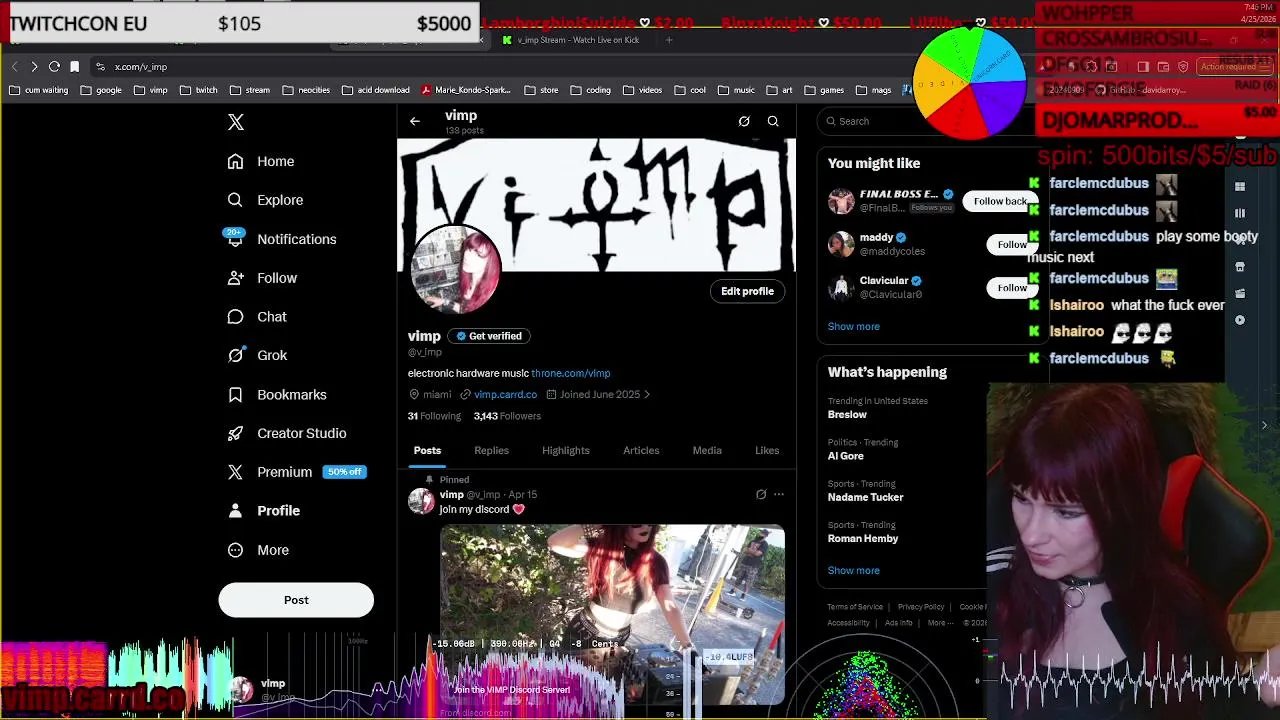
Task: Open Premium with 50% off badge
Action: (x=296, y=472)
